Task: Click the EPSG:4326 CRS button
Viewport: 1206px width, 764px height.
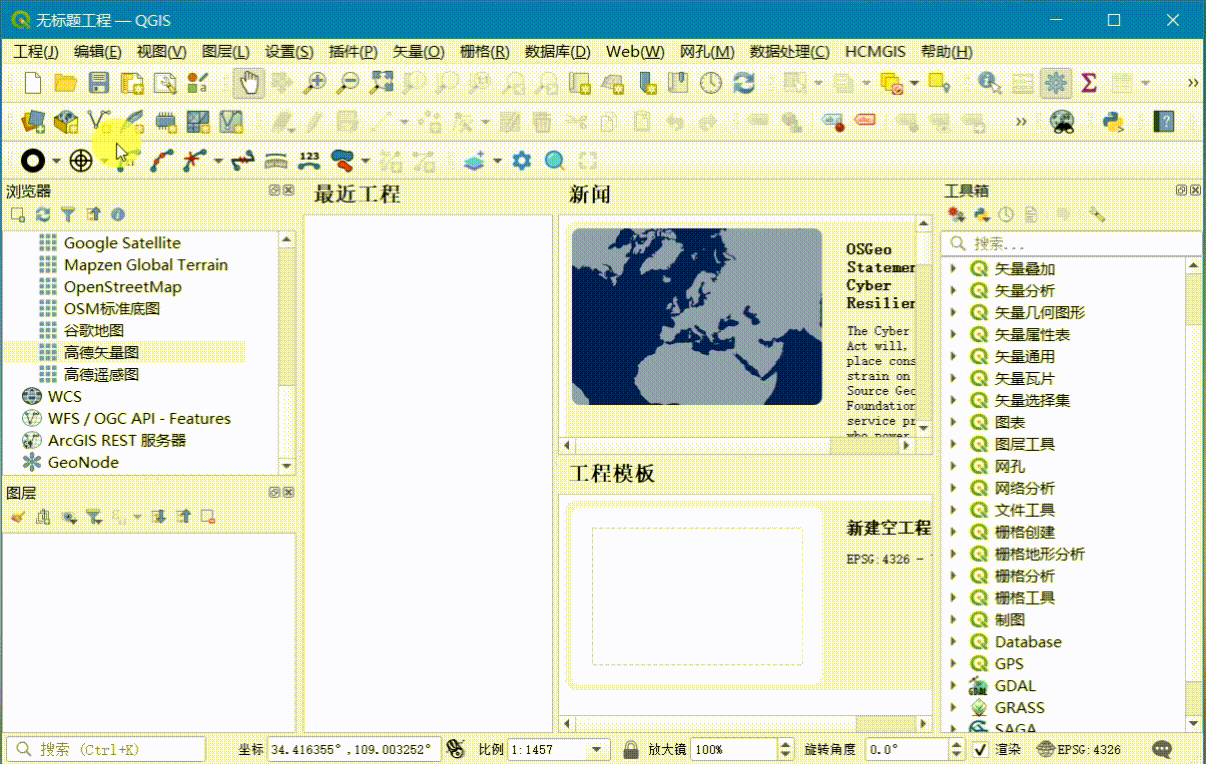Action: pos(1079,749)
